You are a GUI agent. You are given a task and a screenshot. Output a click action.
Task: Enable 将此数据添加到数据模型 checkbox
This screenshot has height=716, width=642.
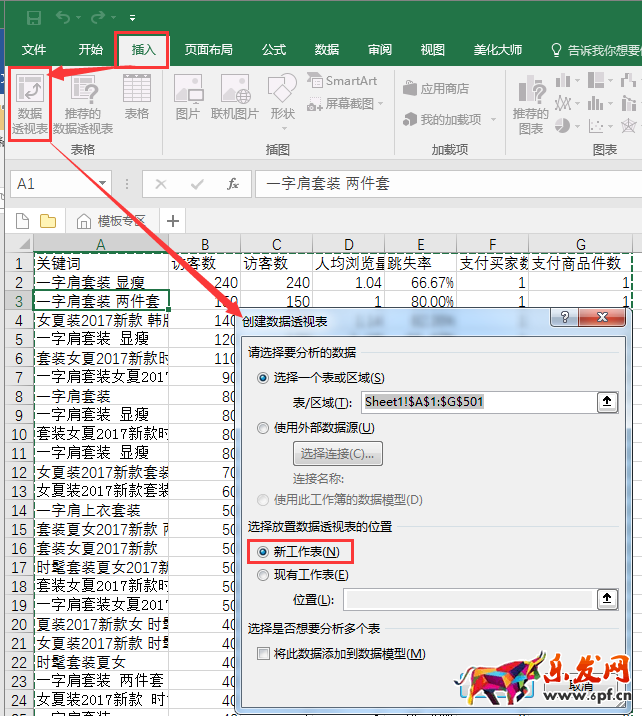pyautogui.click(x=264, y=654)
